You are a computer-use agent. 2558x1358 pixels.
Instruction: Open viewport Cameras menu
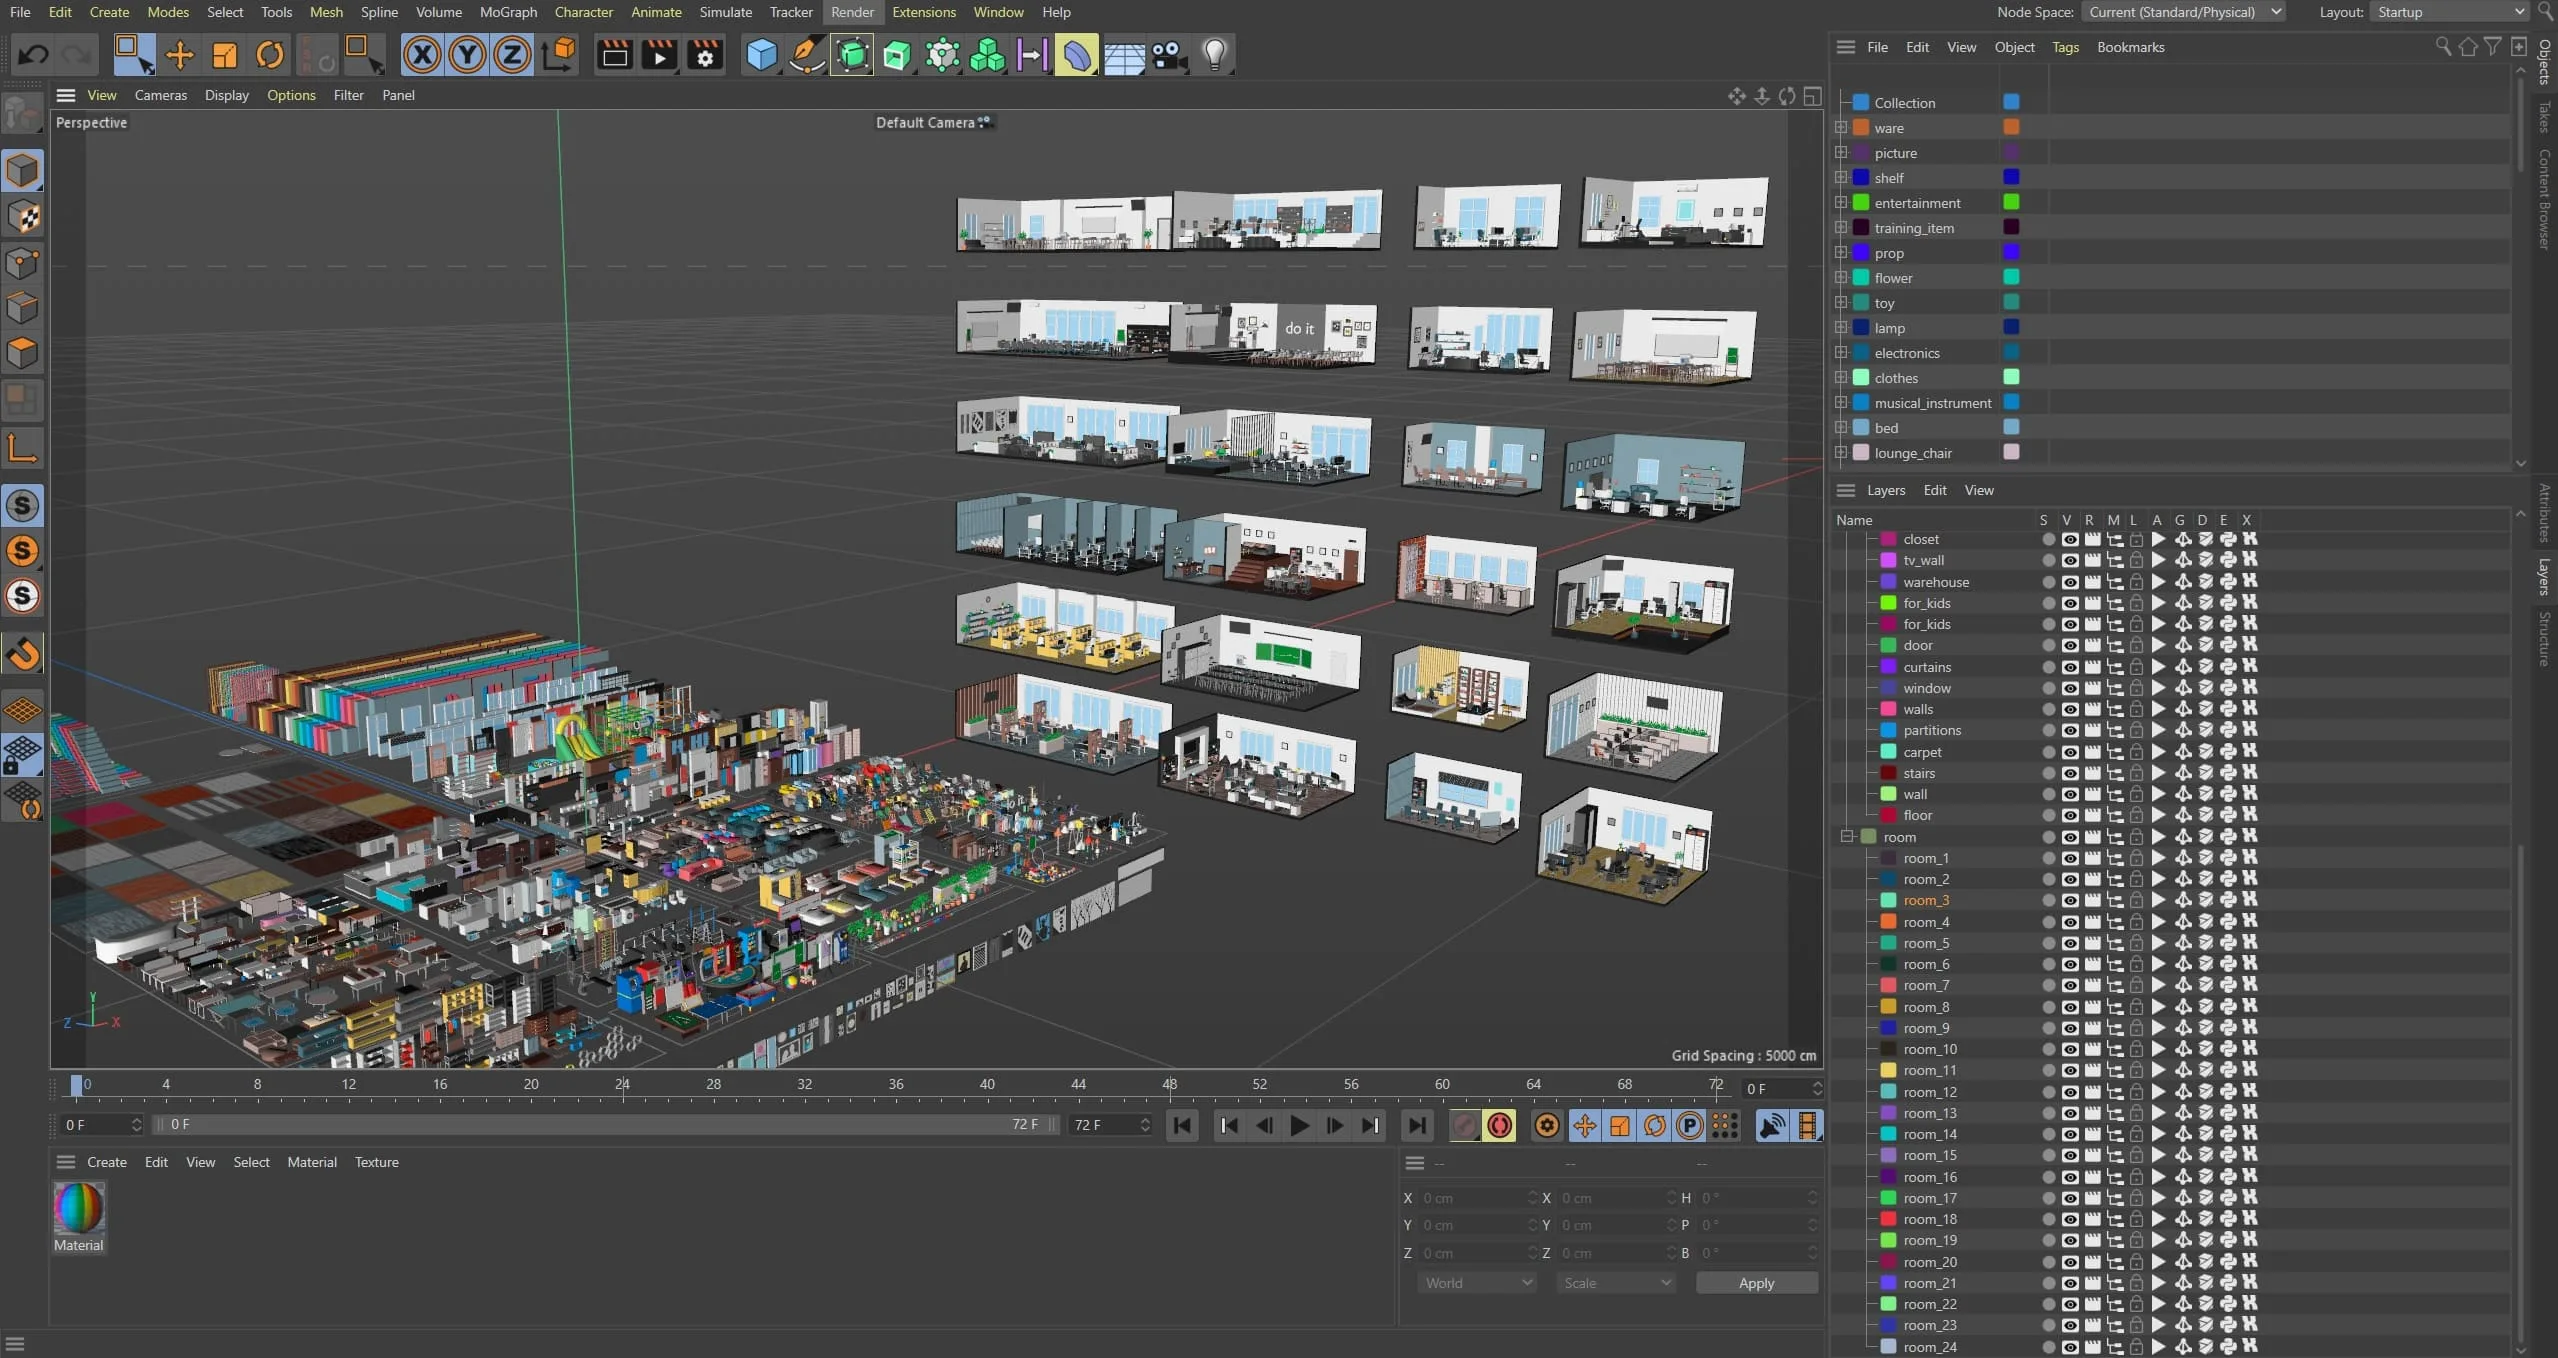point(161,95)
